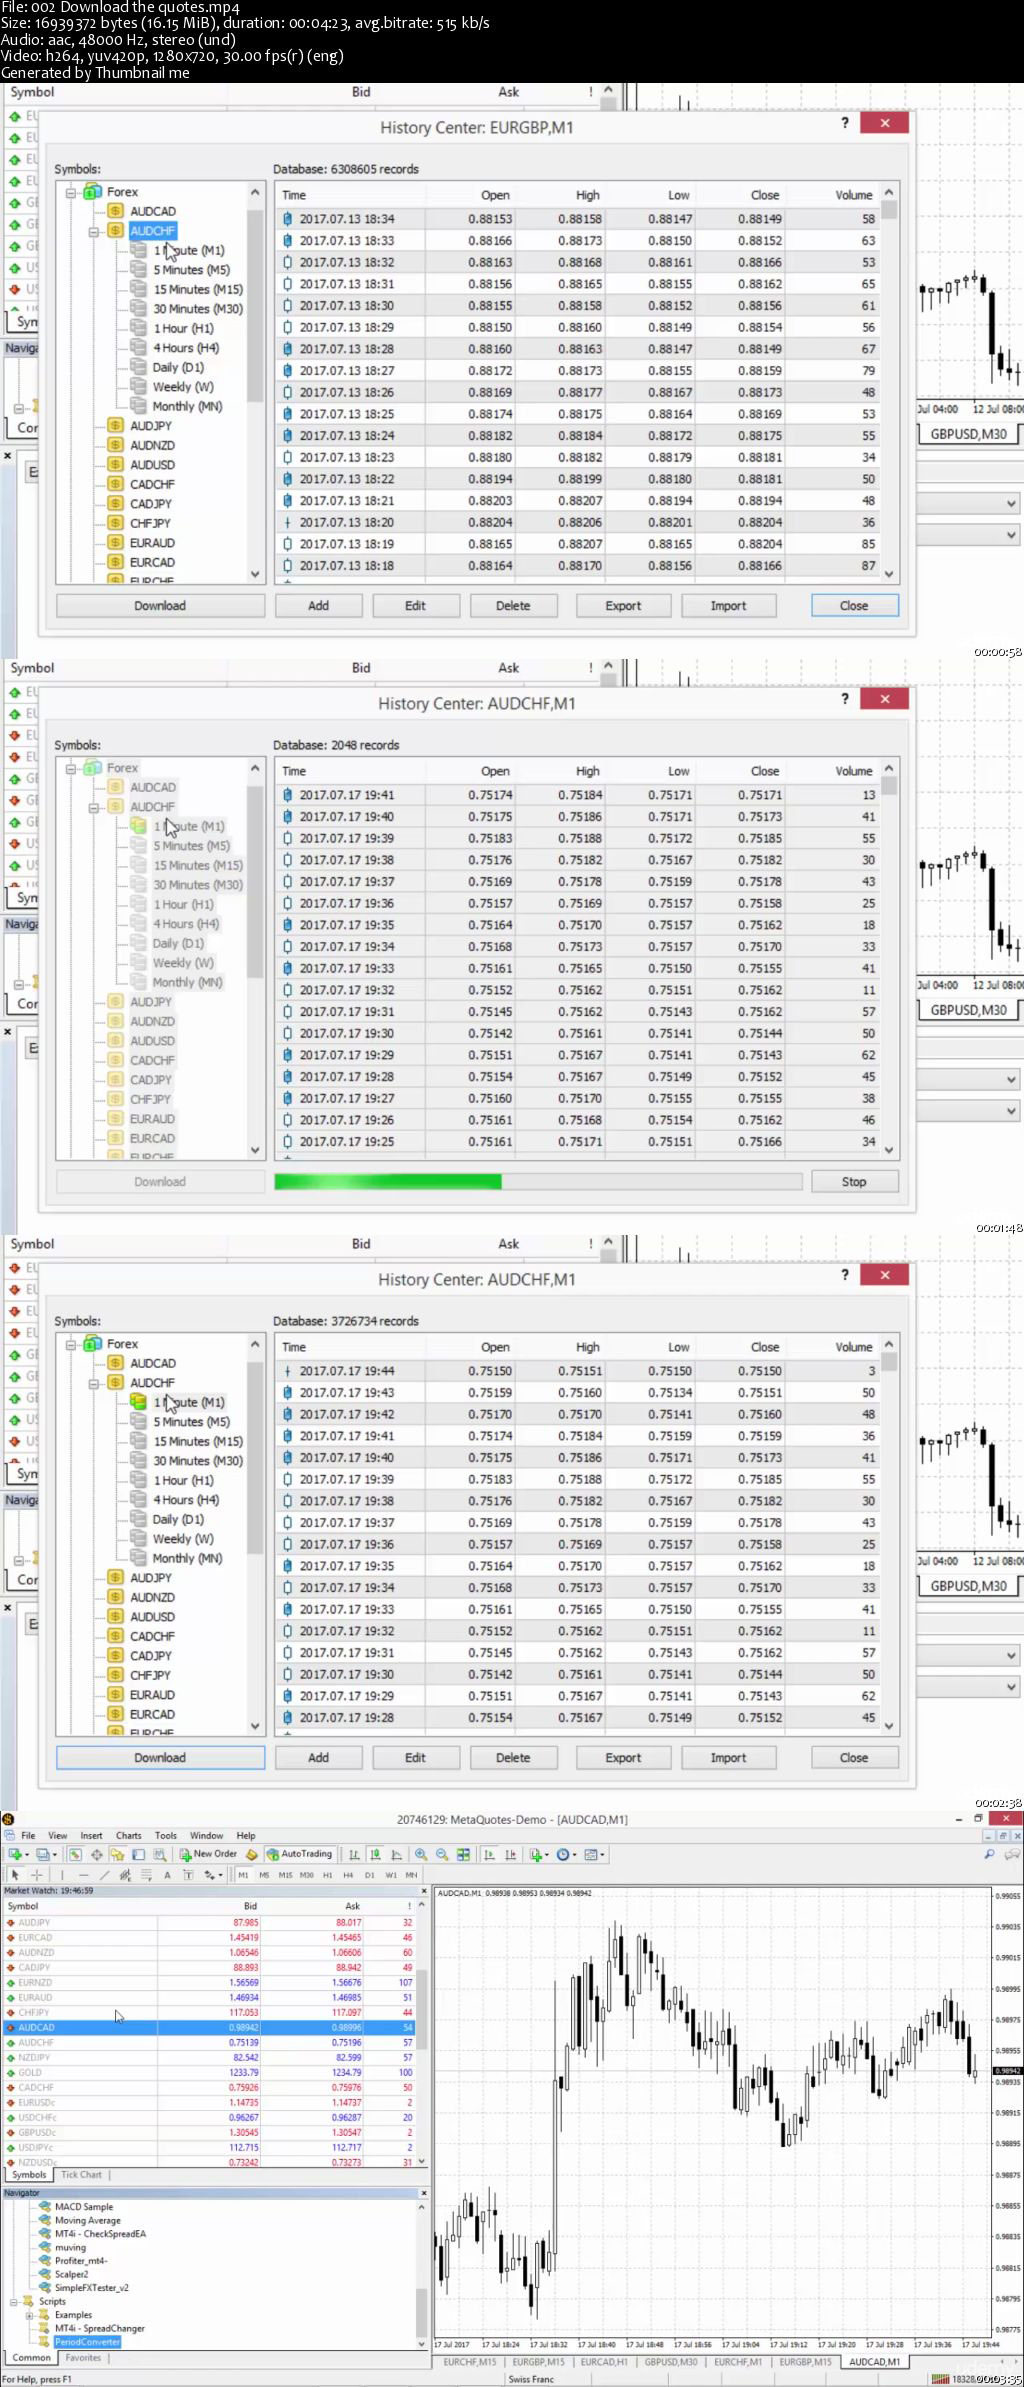Switch timeframe to M5 button
This screenshot has width=1024, height=2387.
pos(264,1875)
